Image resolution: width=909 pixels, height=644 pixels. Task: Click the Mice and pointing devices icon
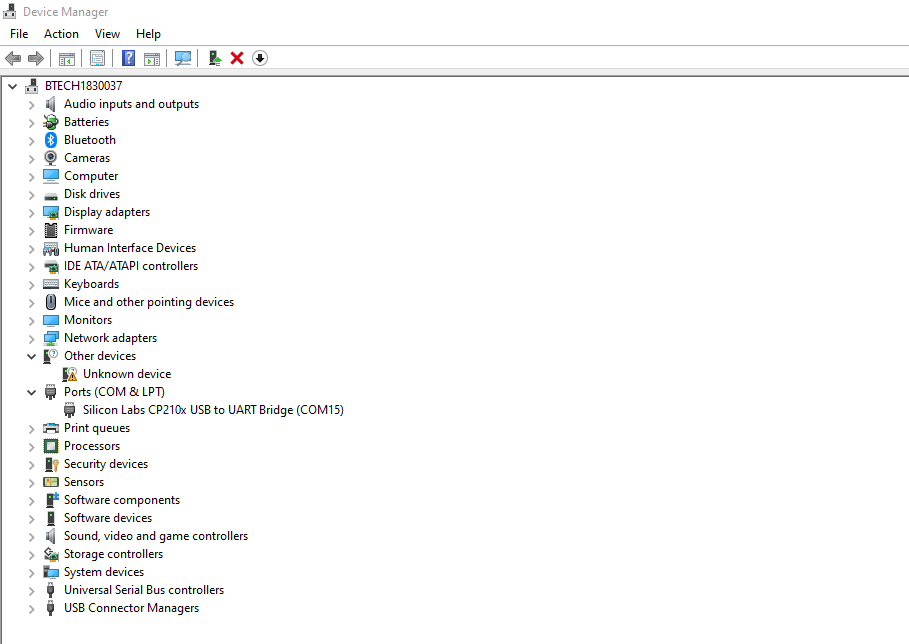tap(51, 302)
